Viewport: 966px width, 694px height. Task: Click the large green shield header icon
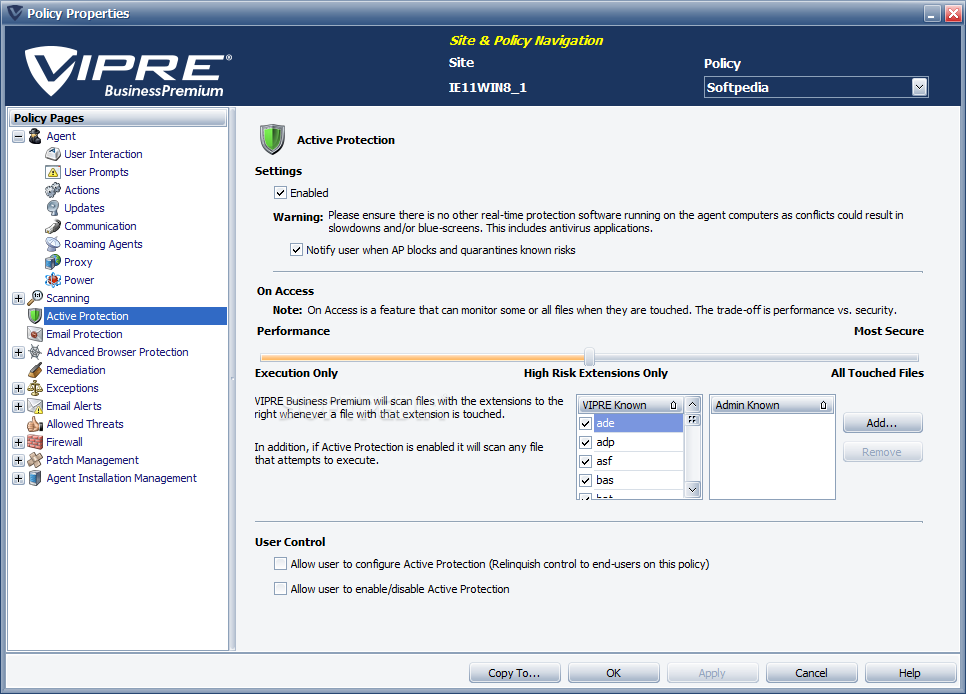click(272, 139)
